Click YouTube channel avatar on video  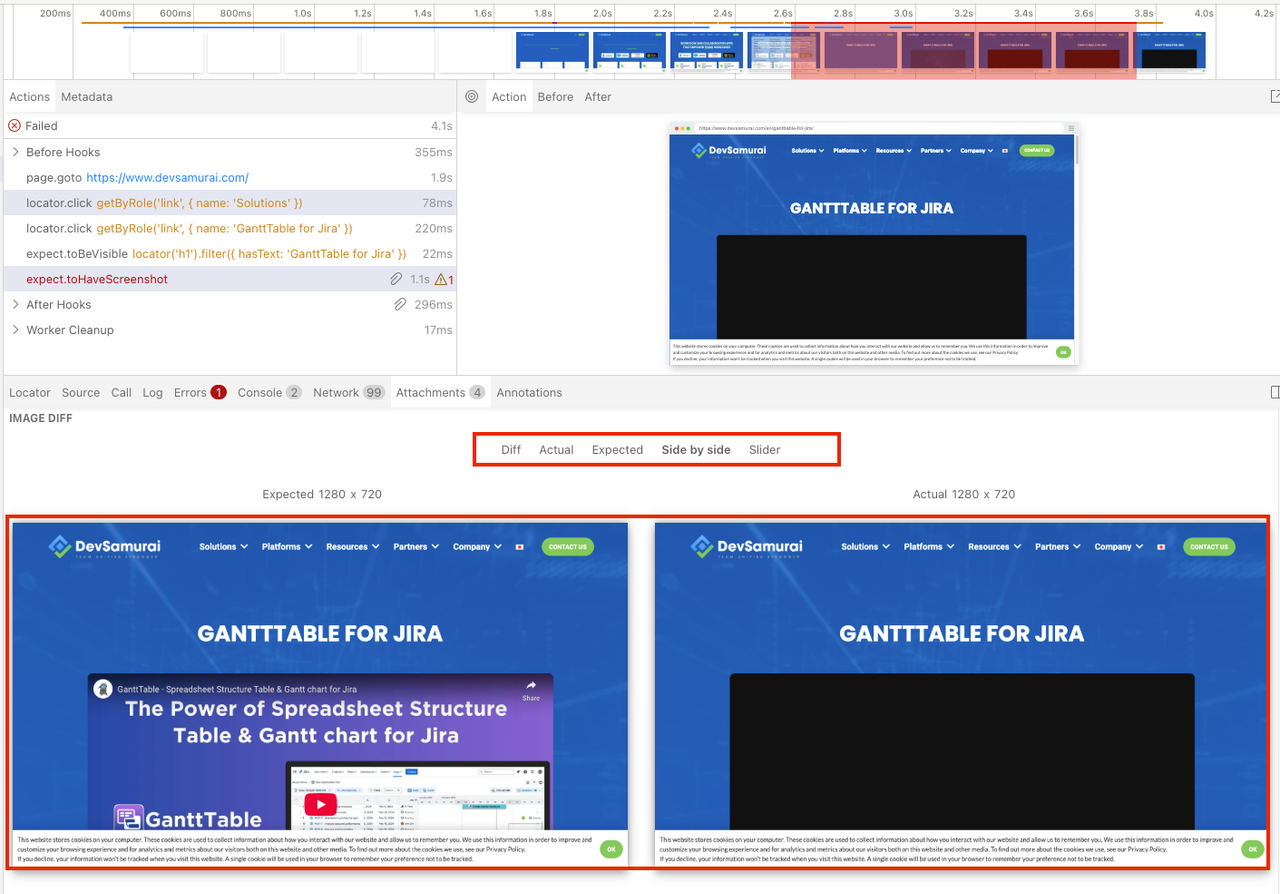tap(103, 689)
